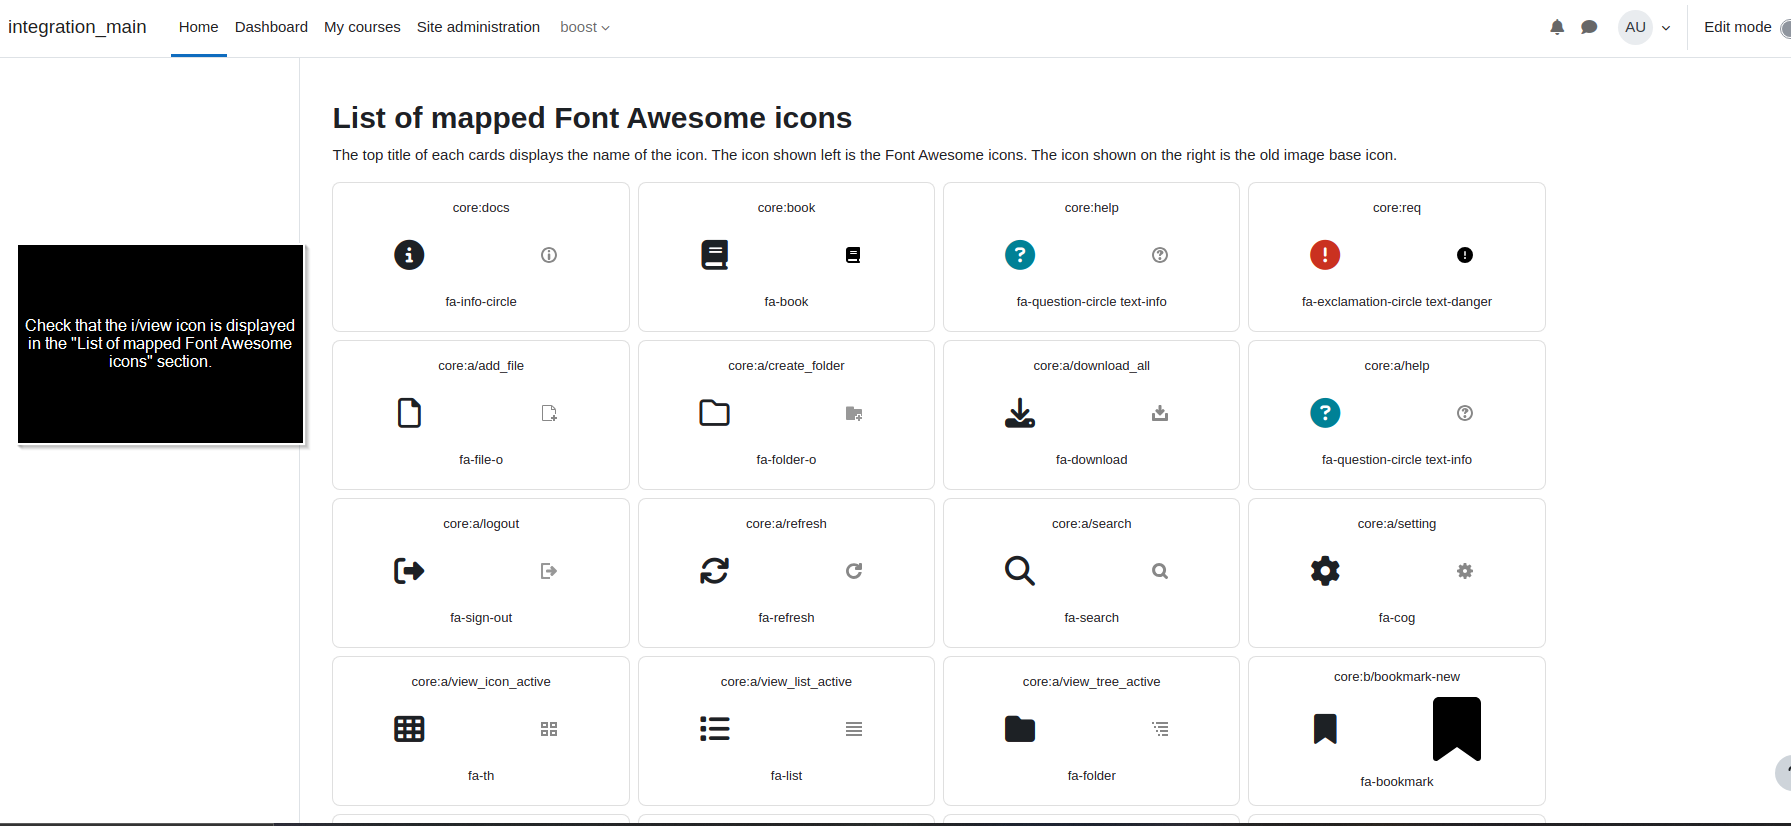The height and width of the screenshot is (826, 1791).
Task: Click the teal question icon in core:a/help card
Action: point(1325,413)
